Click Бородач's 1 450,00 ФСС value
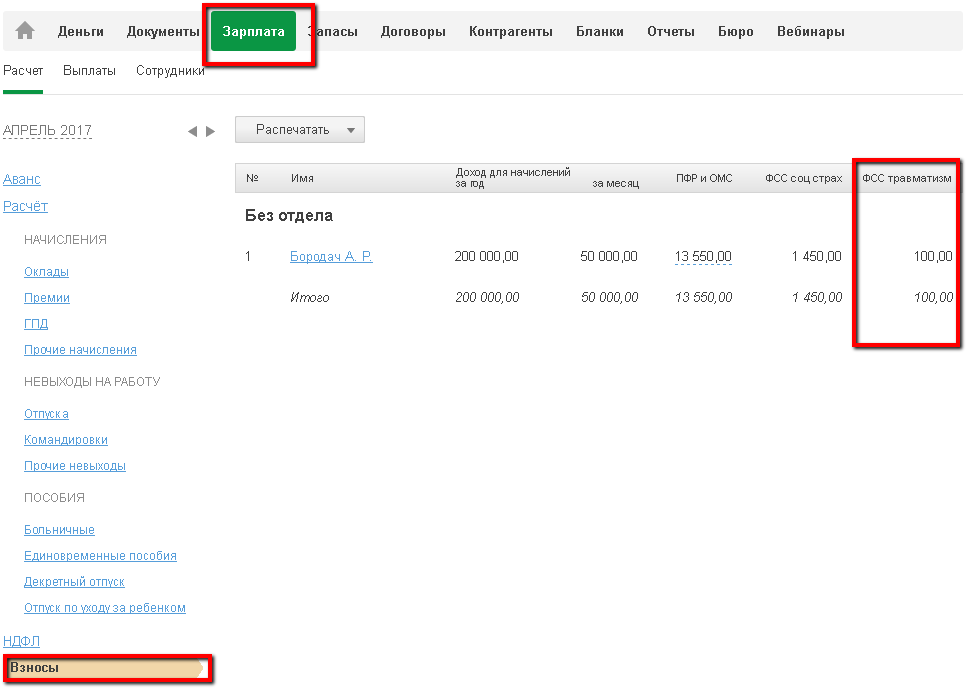 [816, 256]
